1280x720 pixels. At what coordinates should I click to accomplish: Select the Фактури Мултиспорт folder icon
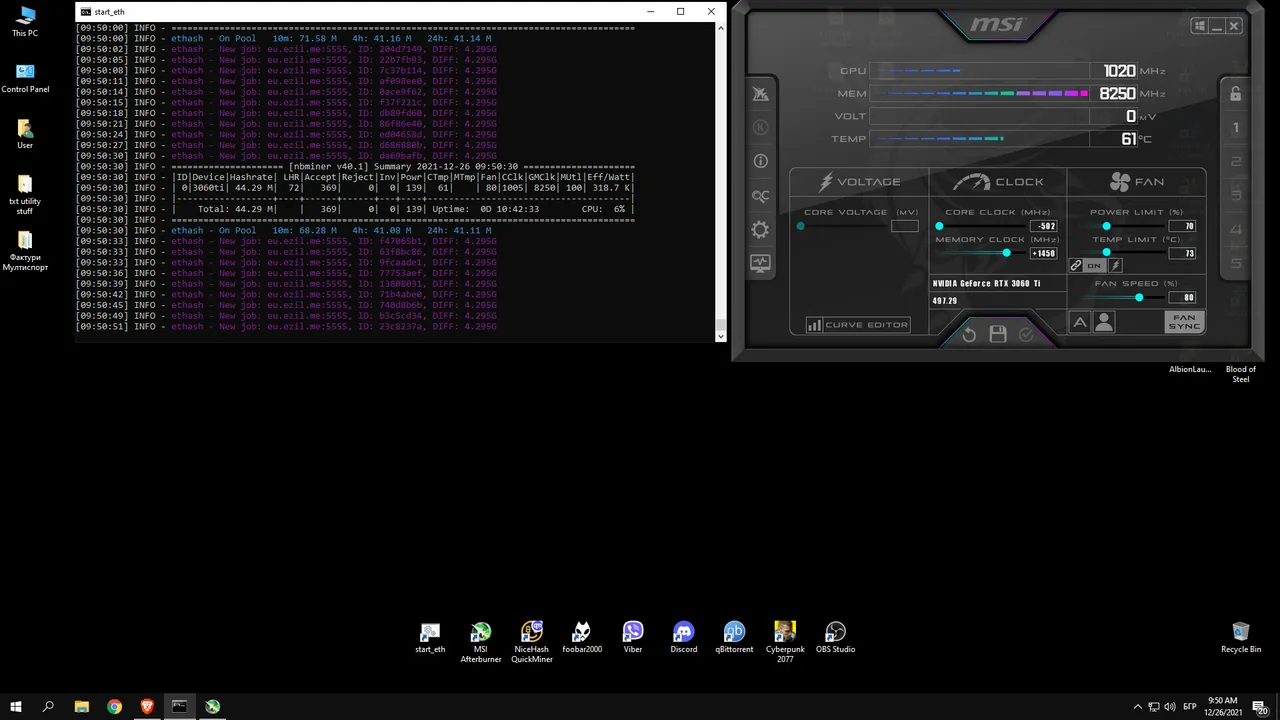pyautogui.click(x=25, y=251)
